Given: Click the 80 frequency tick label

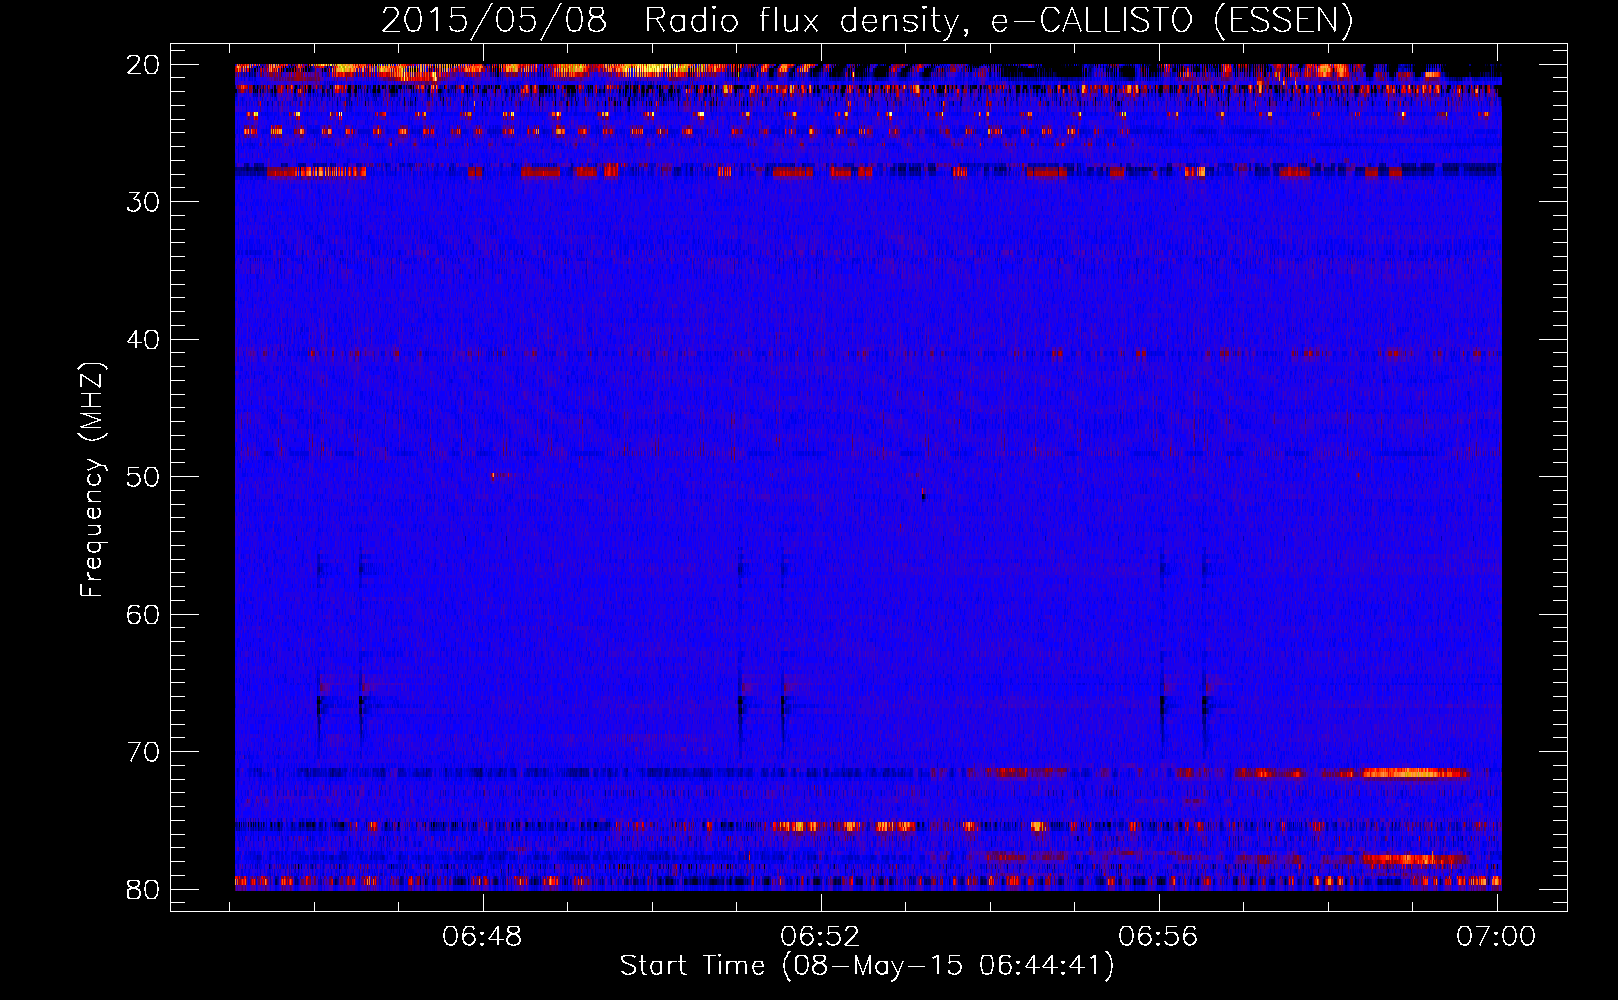Looking at the screenshot, I should [x=144, y=889].
